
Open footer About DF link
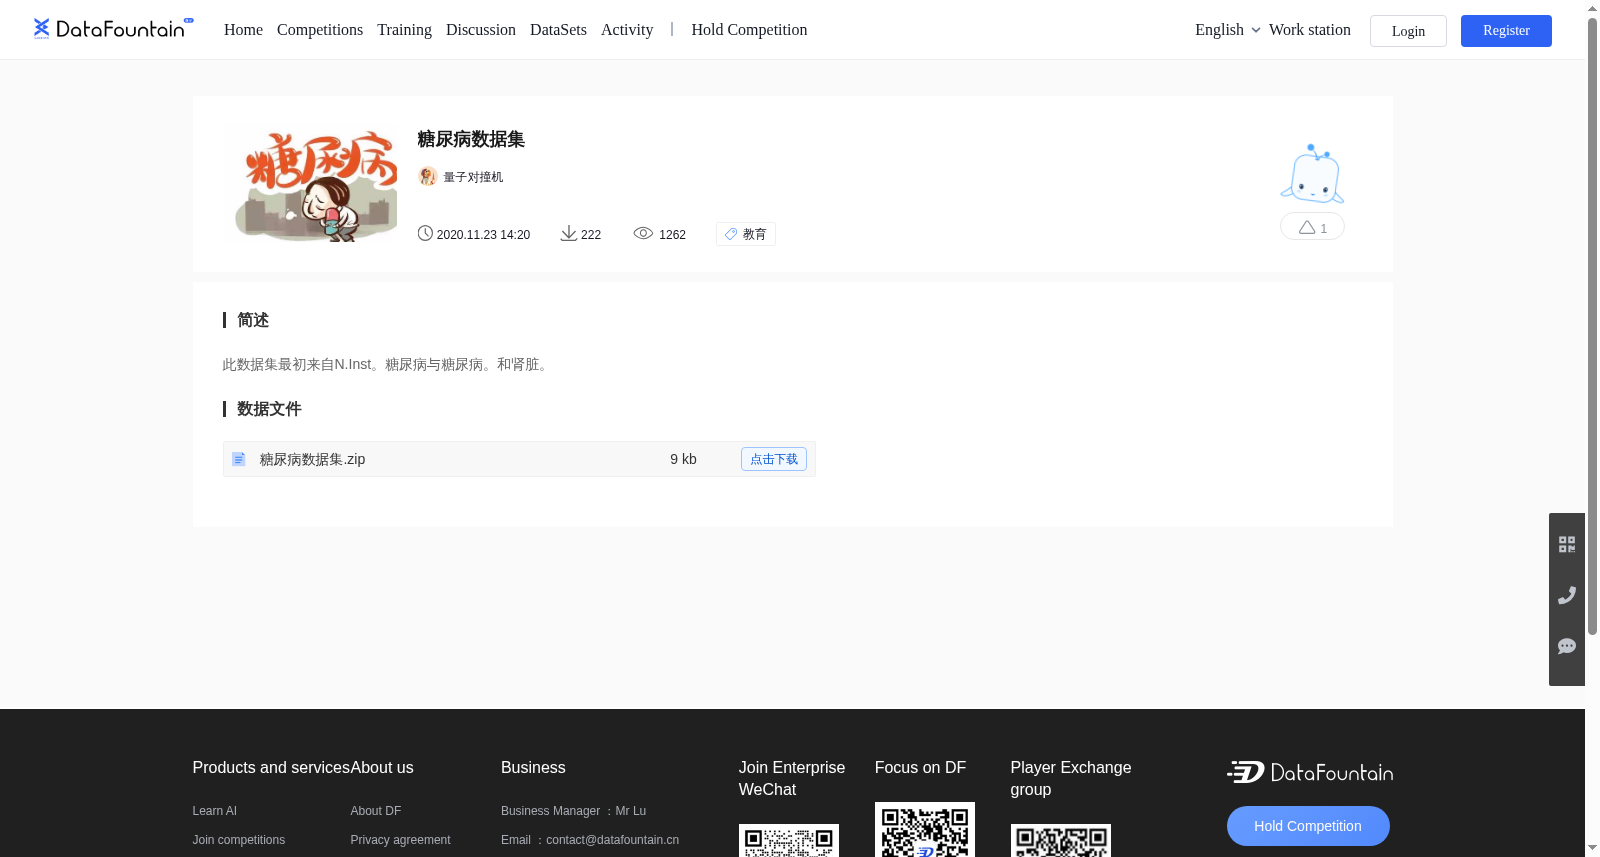coord(375,811)
